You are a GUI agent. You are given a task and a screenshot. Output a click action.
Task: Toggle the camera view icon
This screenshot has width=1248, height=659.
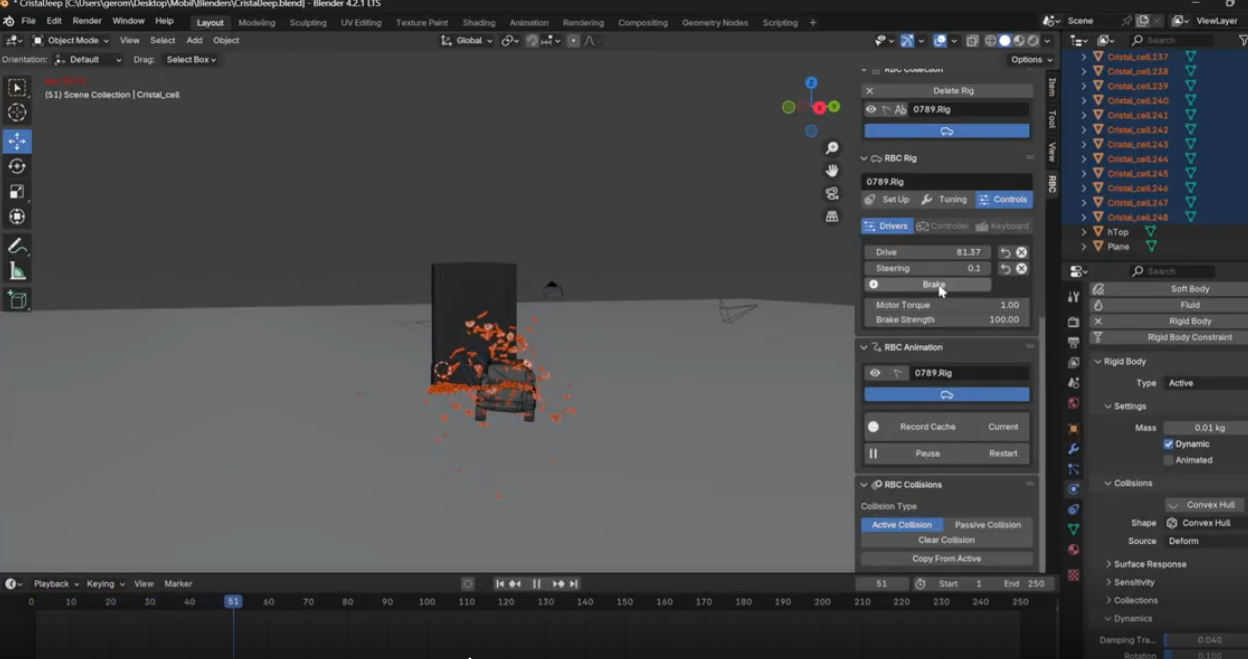coord(832,193)
